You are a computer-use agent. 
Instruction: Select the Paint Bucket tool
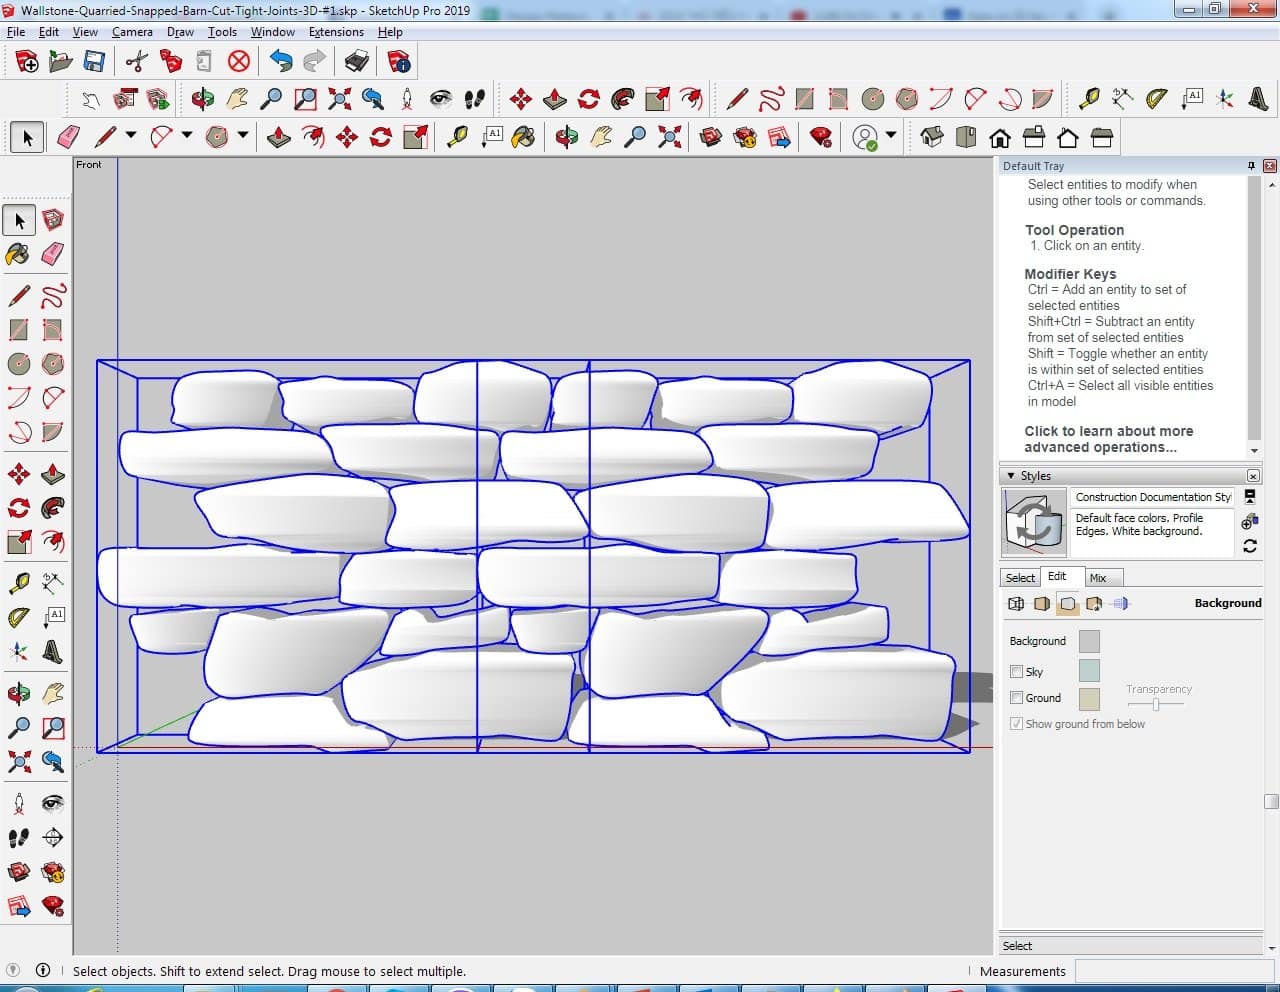tap(18, 254)
